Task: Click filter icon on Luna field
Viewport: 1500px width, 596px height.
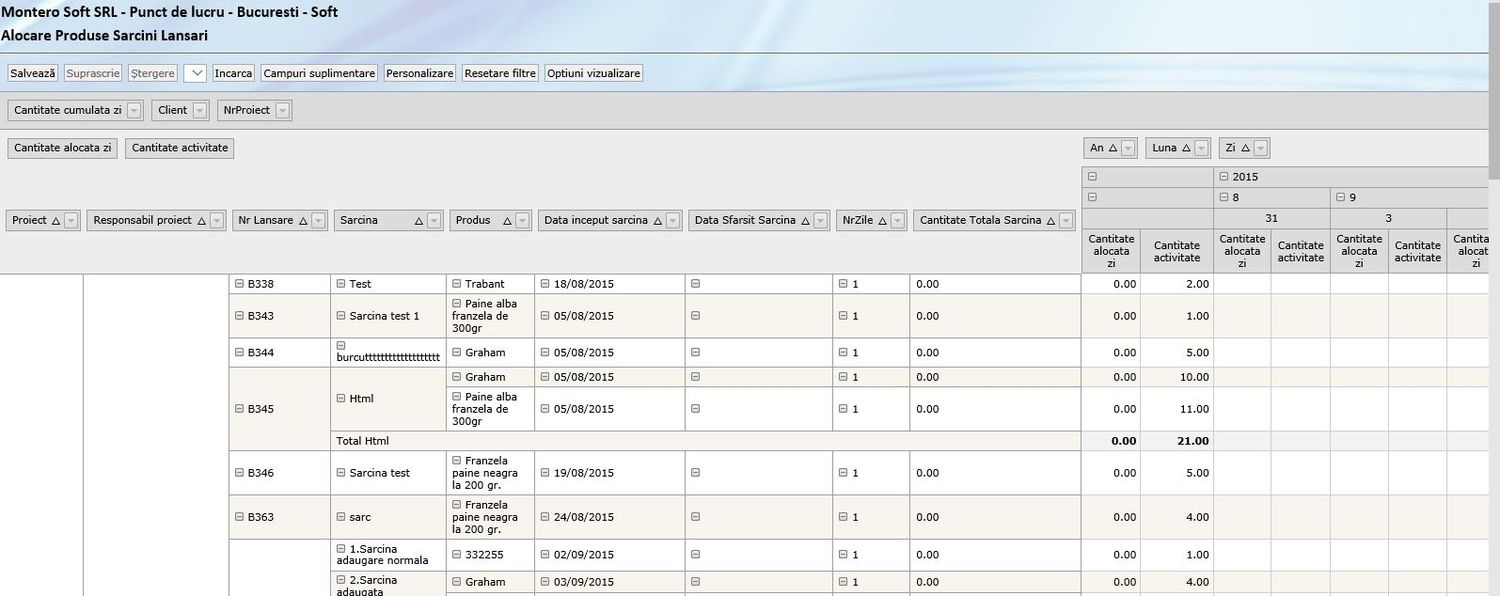Action: tap(1202, 148)
